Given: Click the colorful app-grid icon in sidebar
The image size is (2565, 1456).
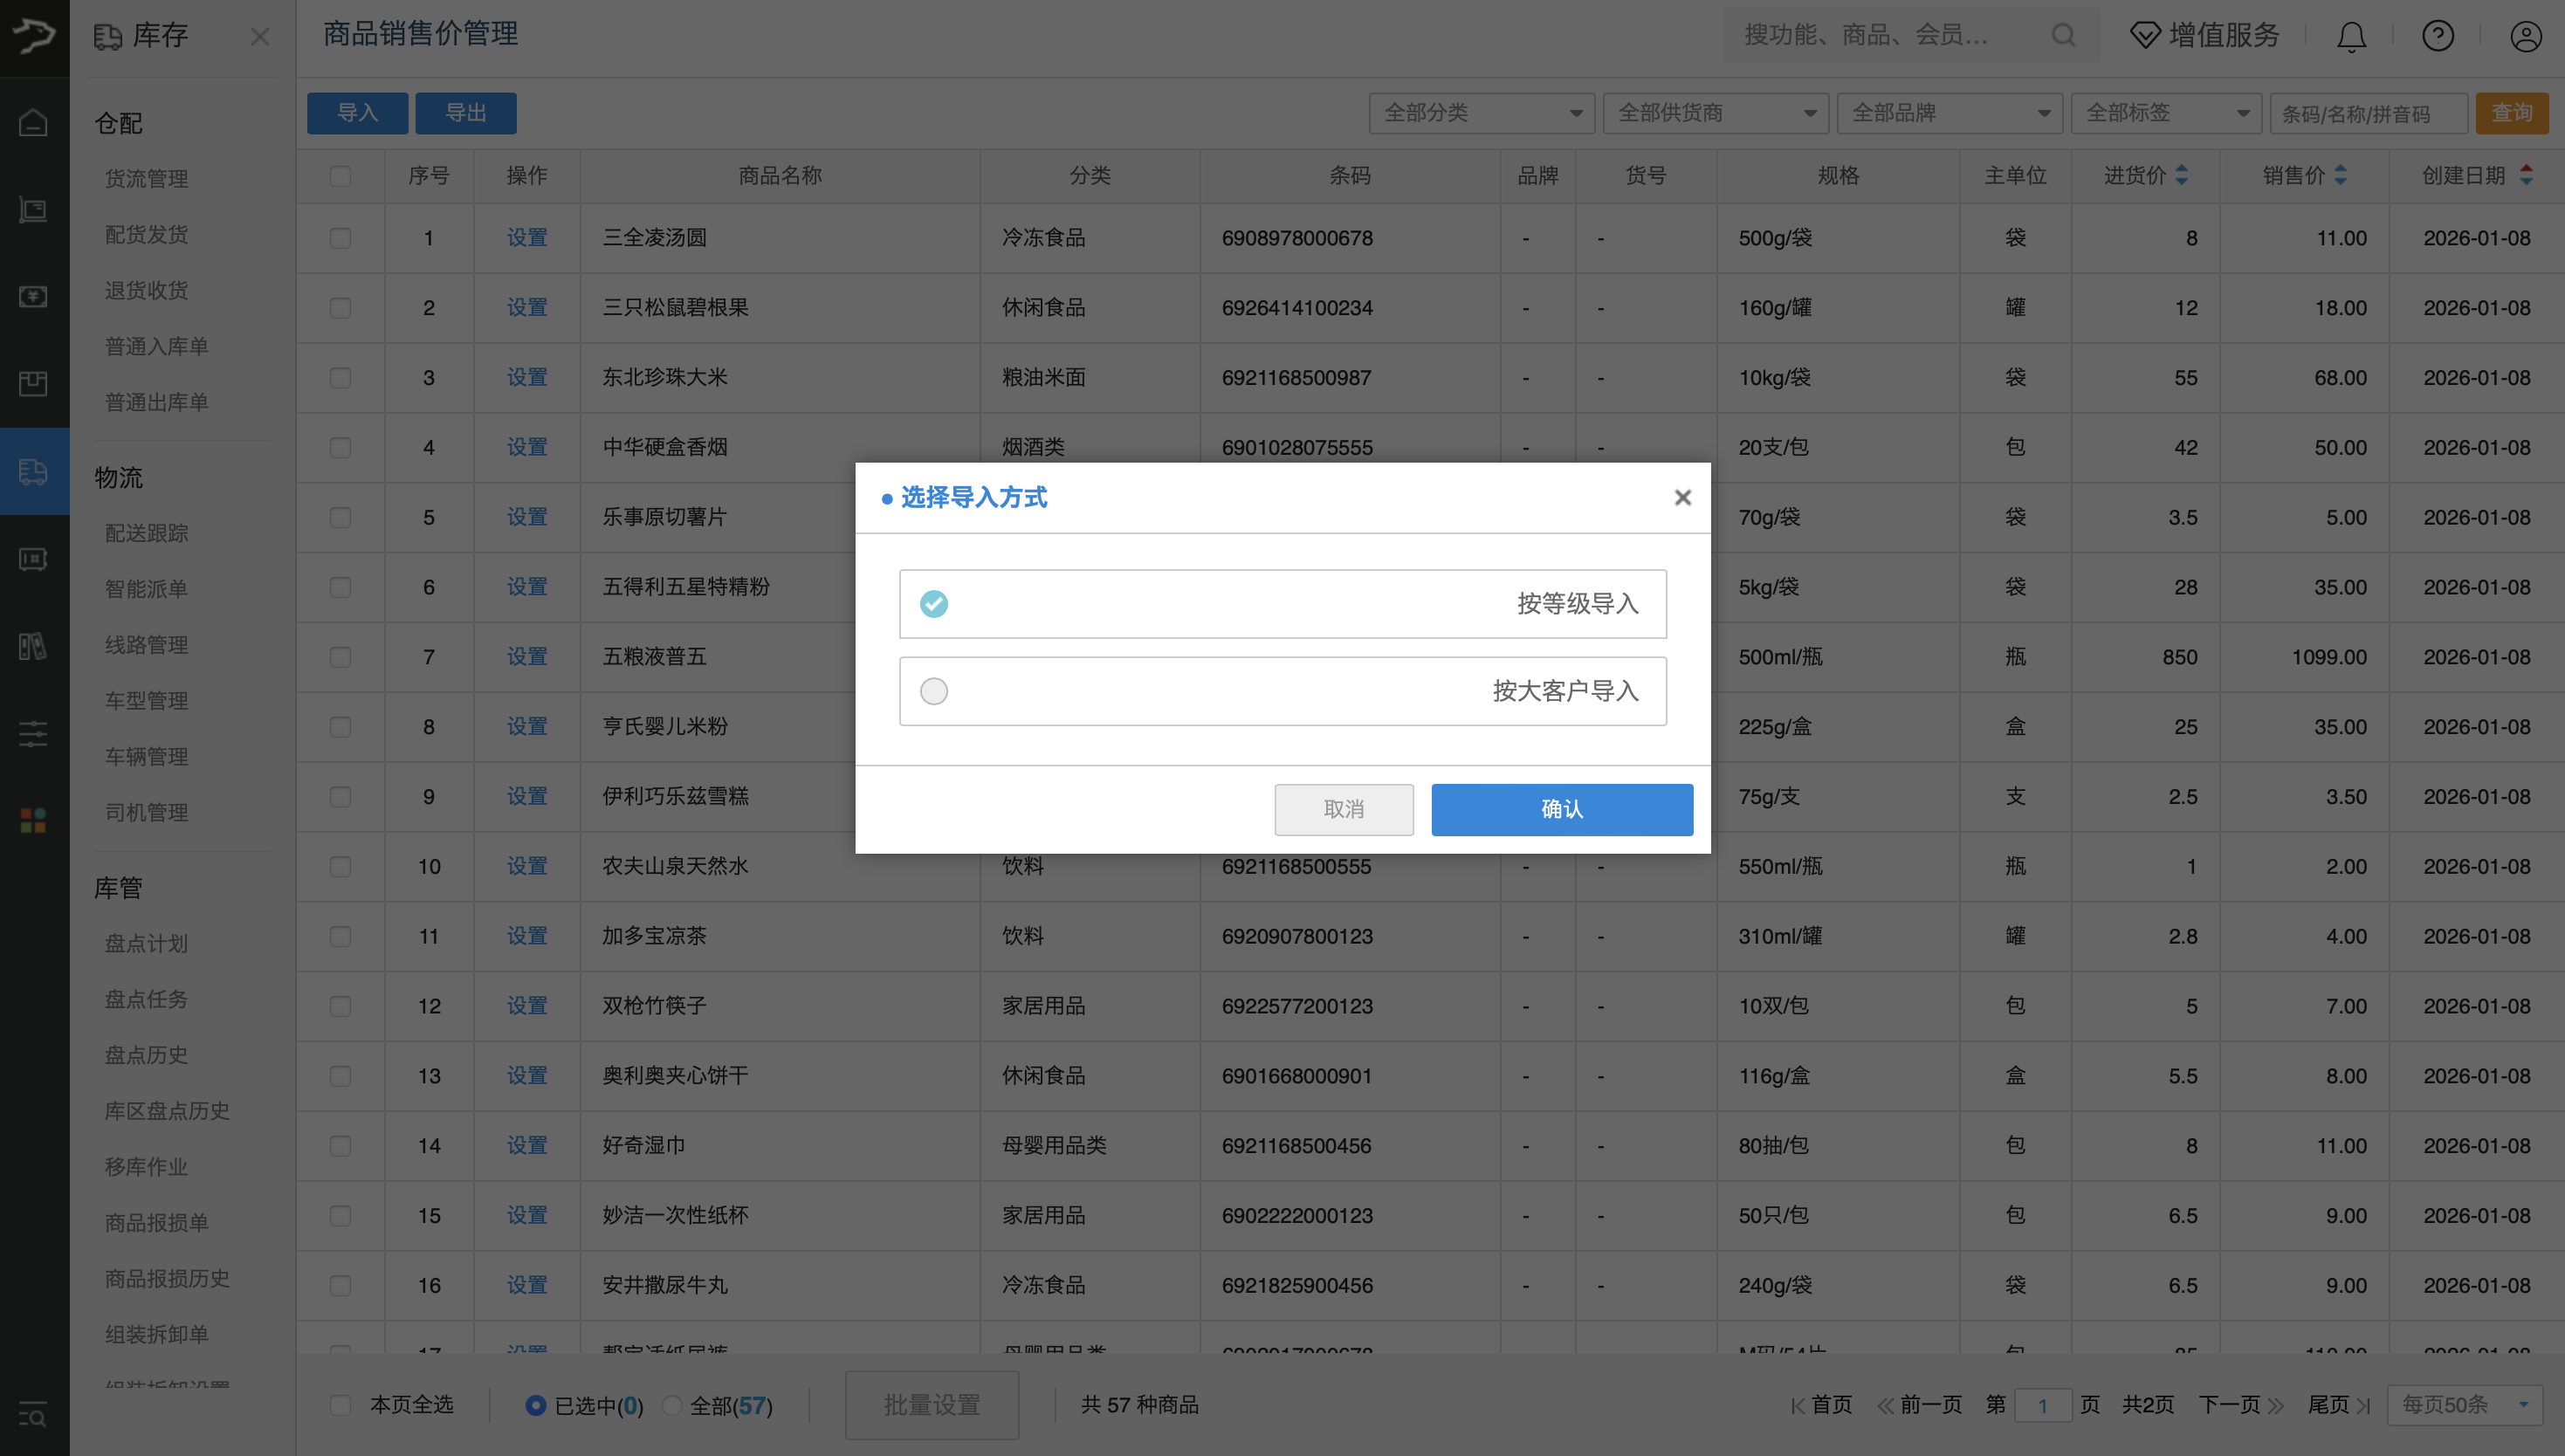Looking at the screenshot, I should [x=33, y=820].
